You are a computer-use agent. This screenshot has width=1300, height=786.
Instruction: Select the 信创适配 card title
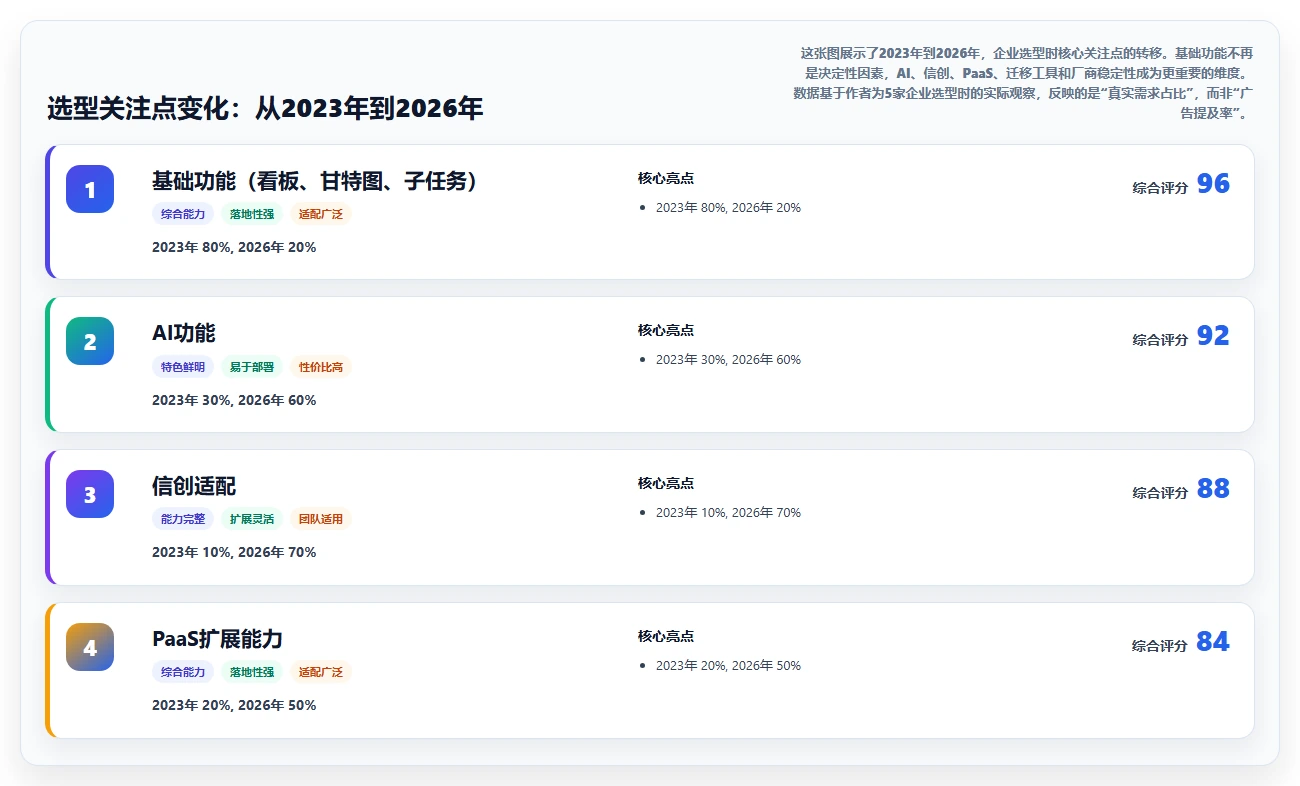pyautogui.click(x=194, y=486)
